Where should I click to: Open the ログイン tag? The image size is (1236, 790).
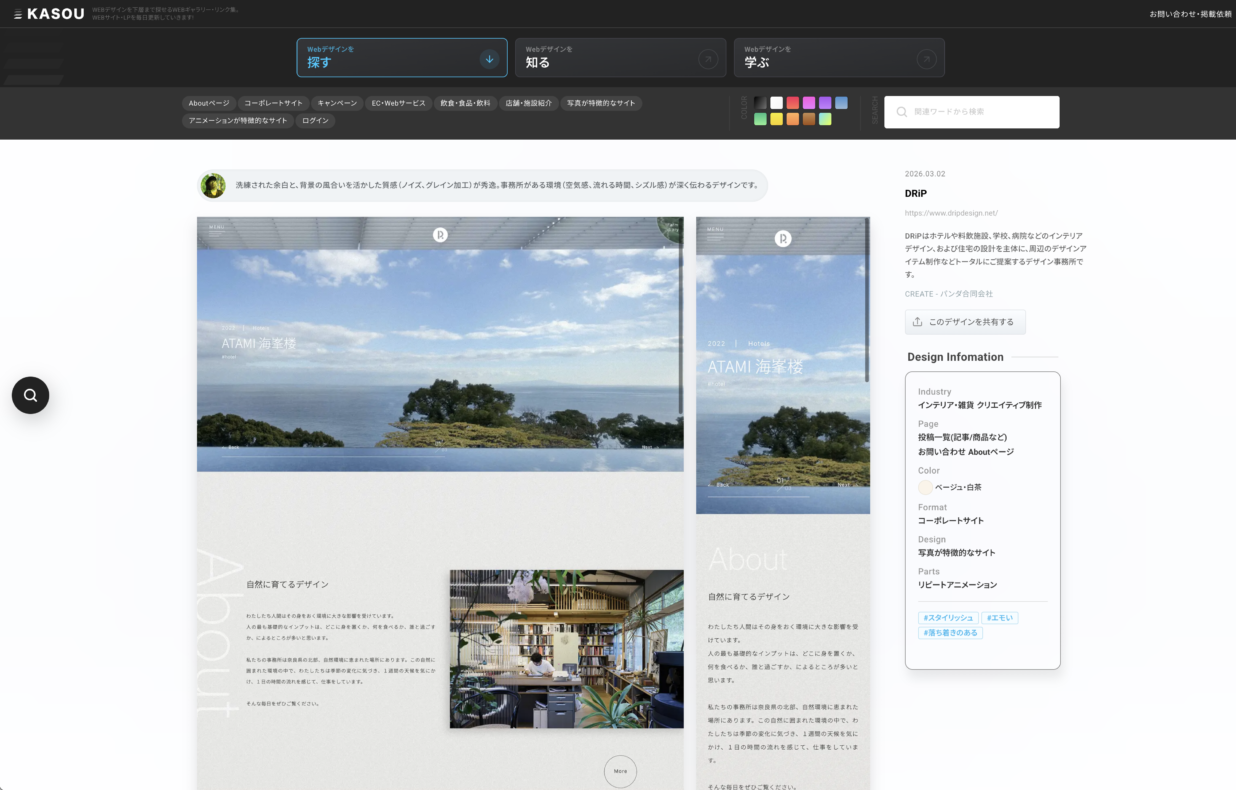tap(315, 120)
